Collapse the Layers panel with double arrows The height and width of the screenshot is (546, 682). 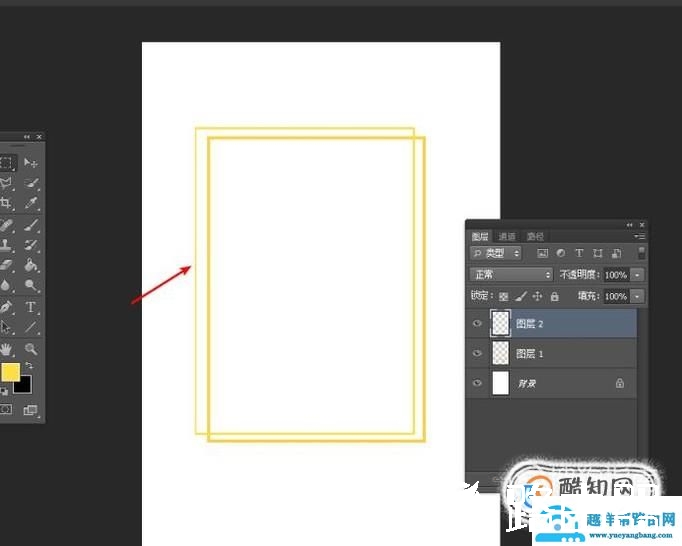(629, 225)
